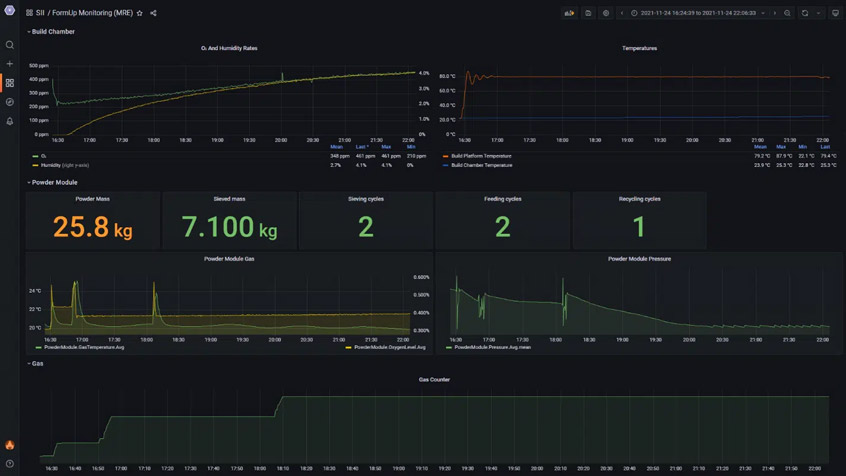846x476 pixels.
Task: Collapse the Powder Module row
Action: (x=54, y=183)
